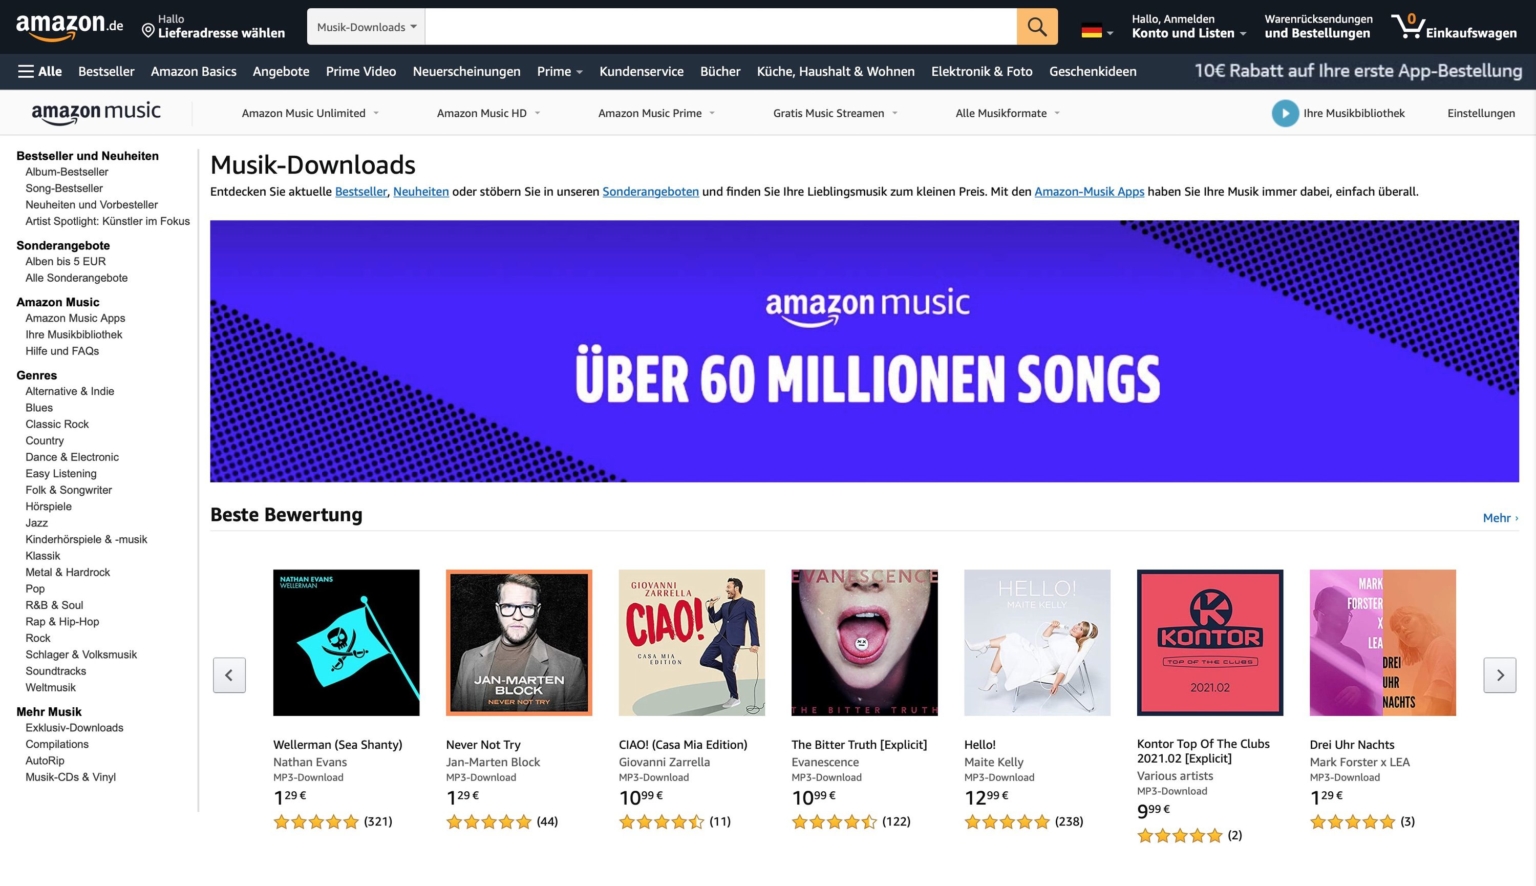Click the Amazon Music logo
Screen dimensions: 1536x886
click(96, 112)
